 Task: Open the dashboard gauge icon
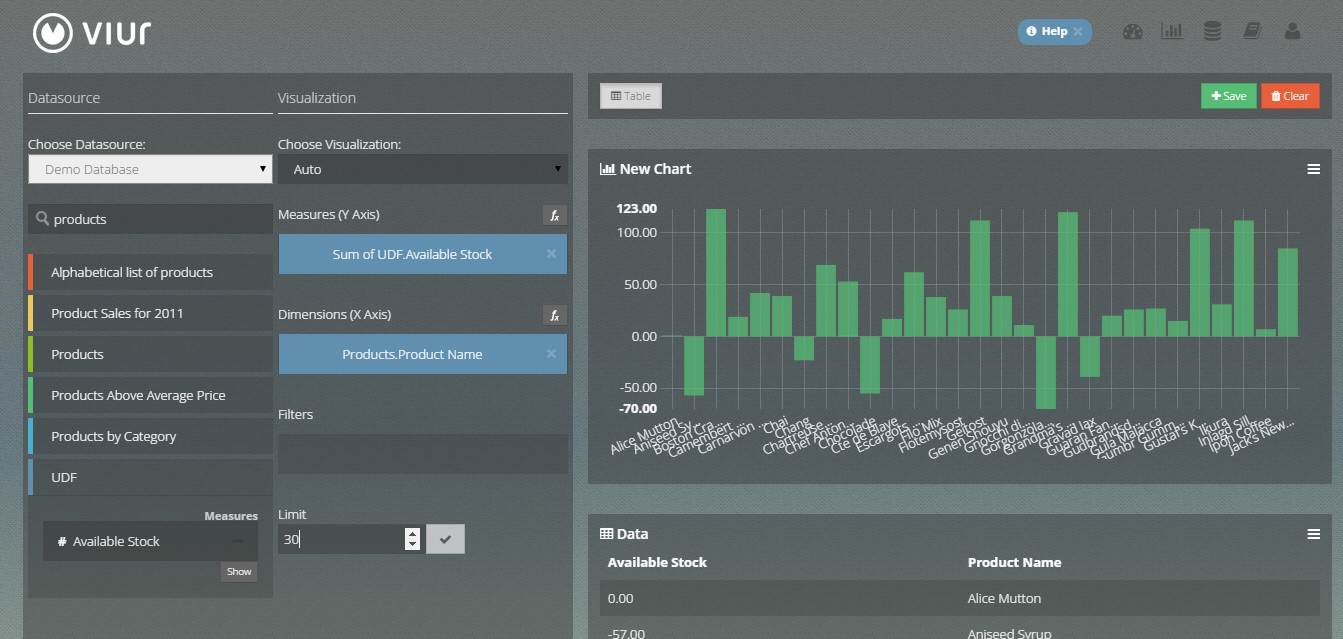click(1132, 32)
